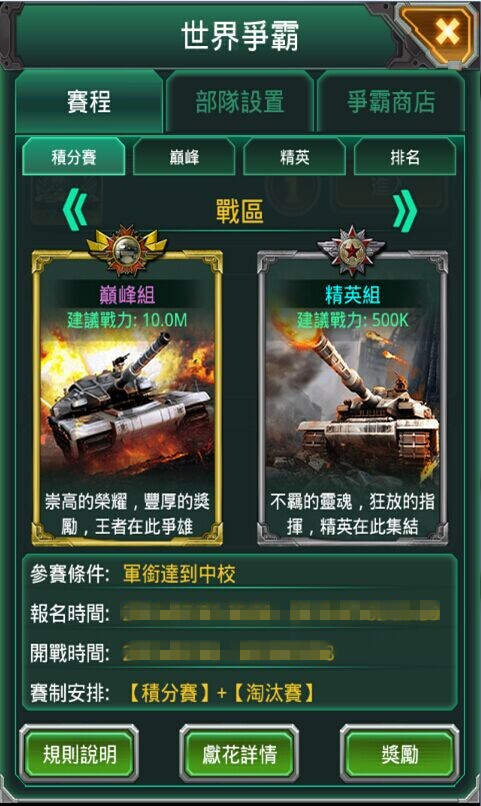Go to previous 戰區 with left double-arrow
481x806 pixels.
(75, 209)
